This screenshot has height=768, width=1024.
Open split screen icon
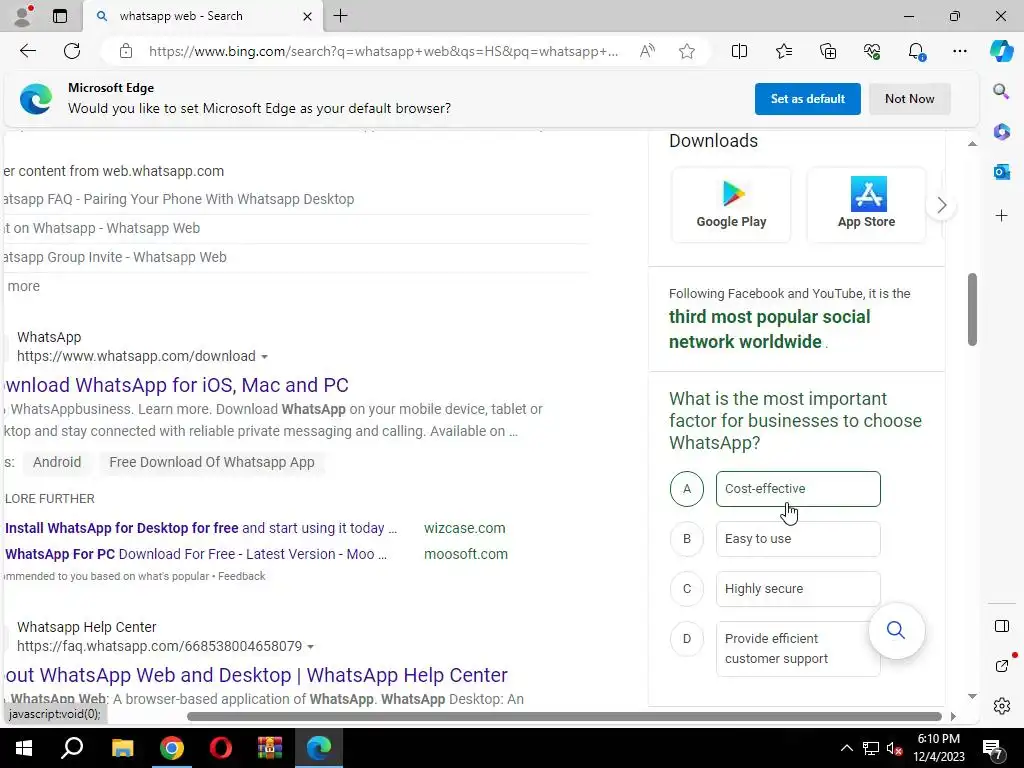click(739, 51)
